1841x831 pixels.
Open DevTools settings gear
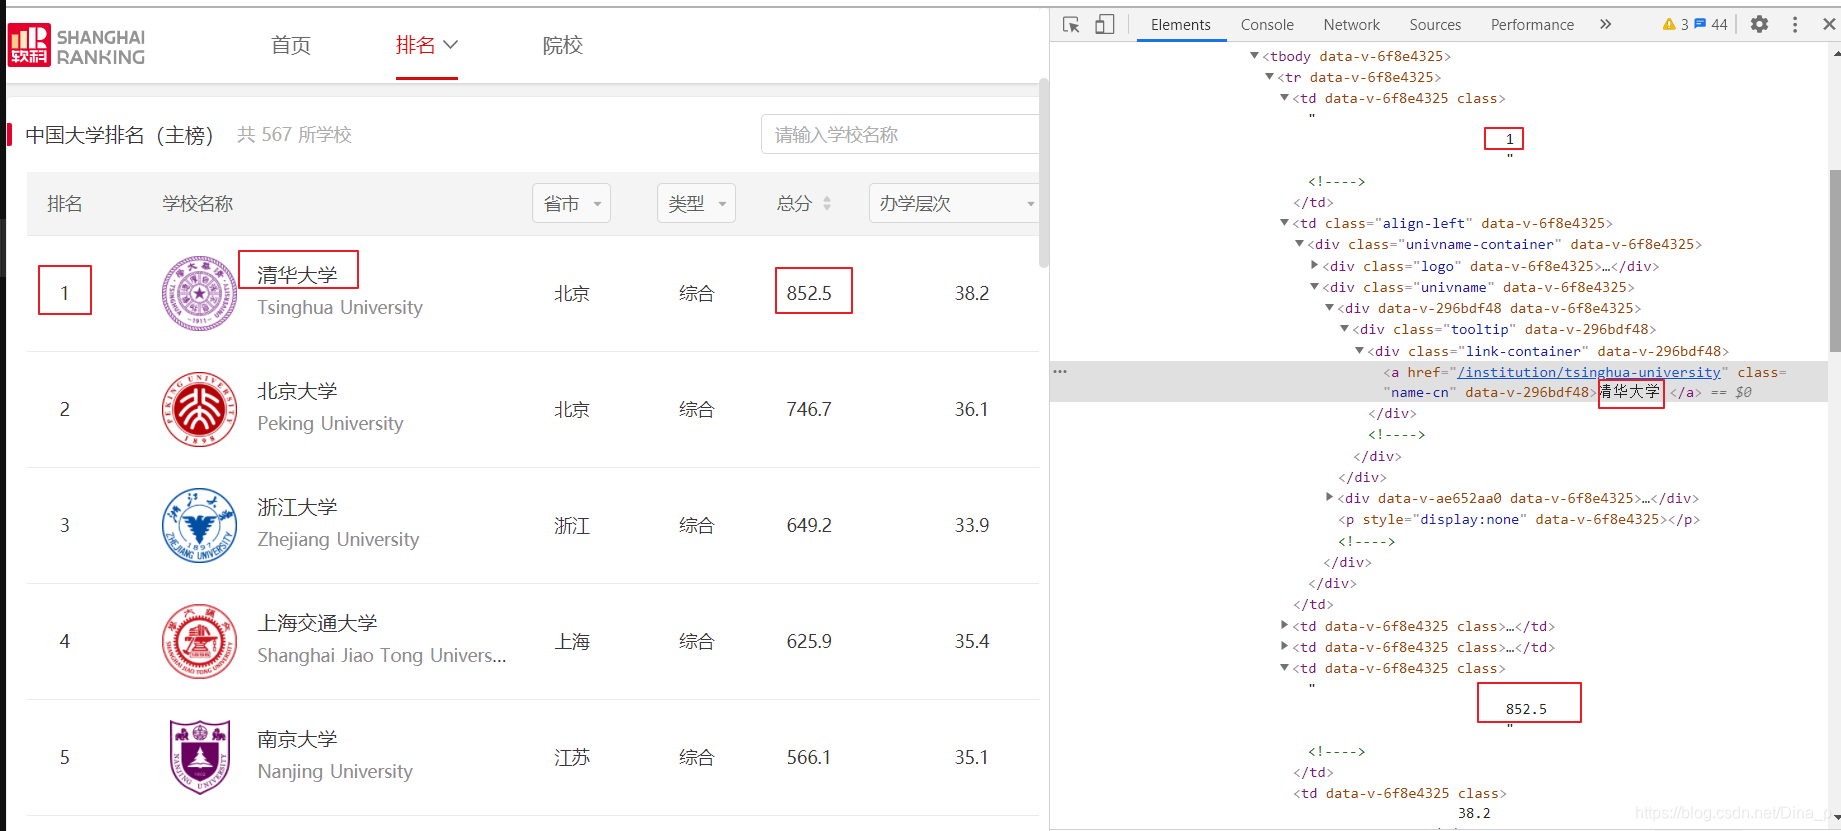pos(1759,24)
